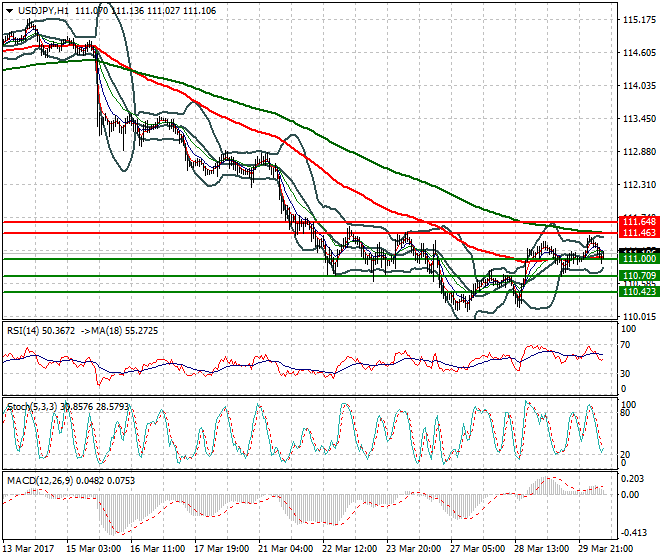
Task: Click the 114.035 price scale value
Action: click(x=639, y=85)
